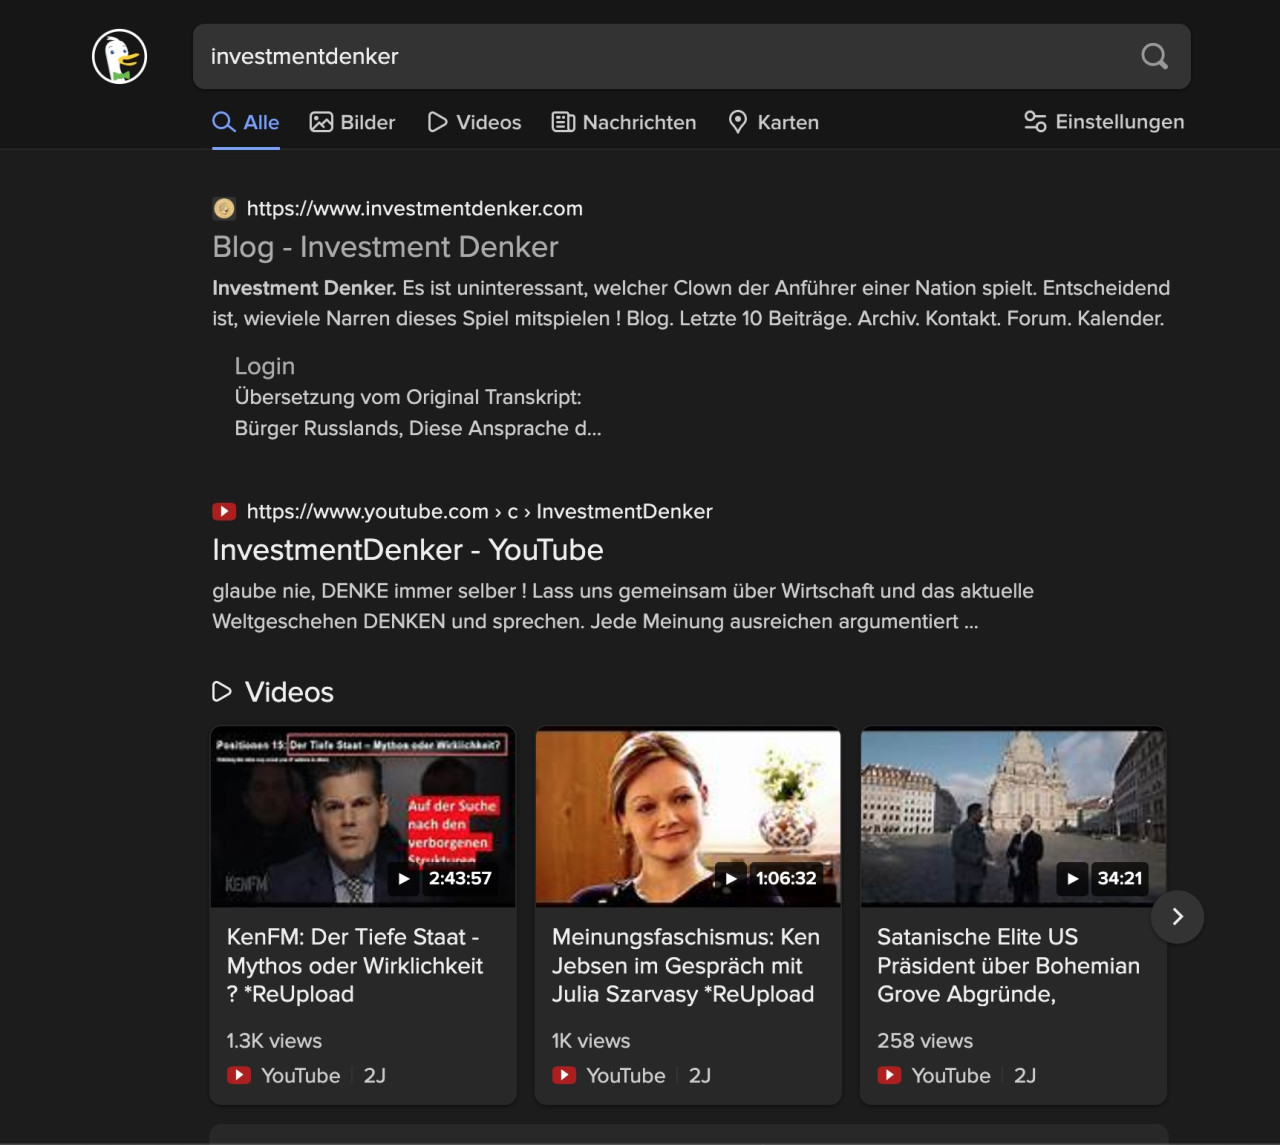Image resolution: width=1280 pixels, height=1145 pixels.
Task: Show next videos with right chevron
Action: click(1177, 917)
